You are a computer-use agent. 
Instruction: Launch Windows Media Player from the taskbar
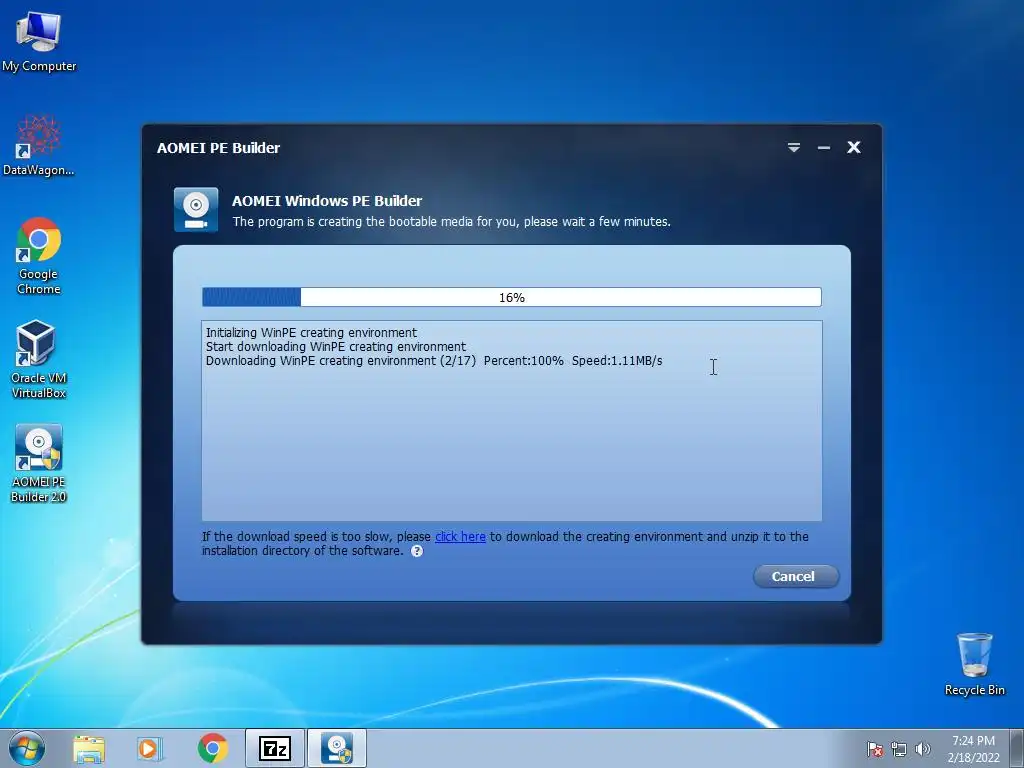coord(150,748)
